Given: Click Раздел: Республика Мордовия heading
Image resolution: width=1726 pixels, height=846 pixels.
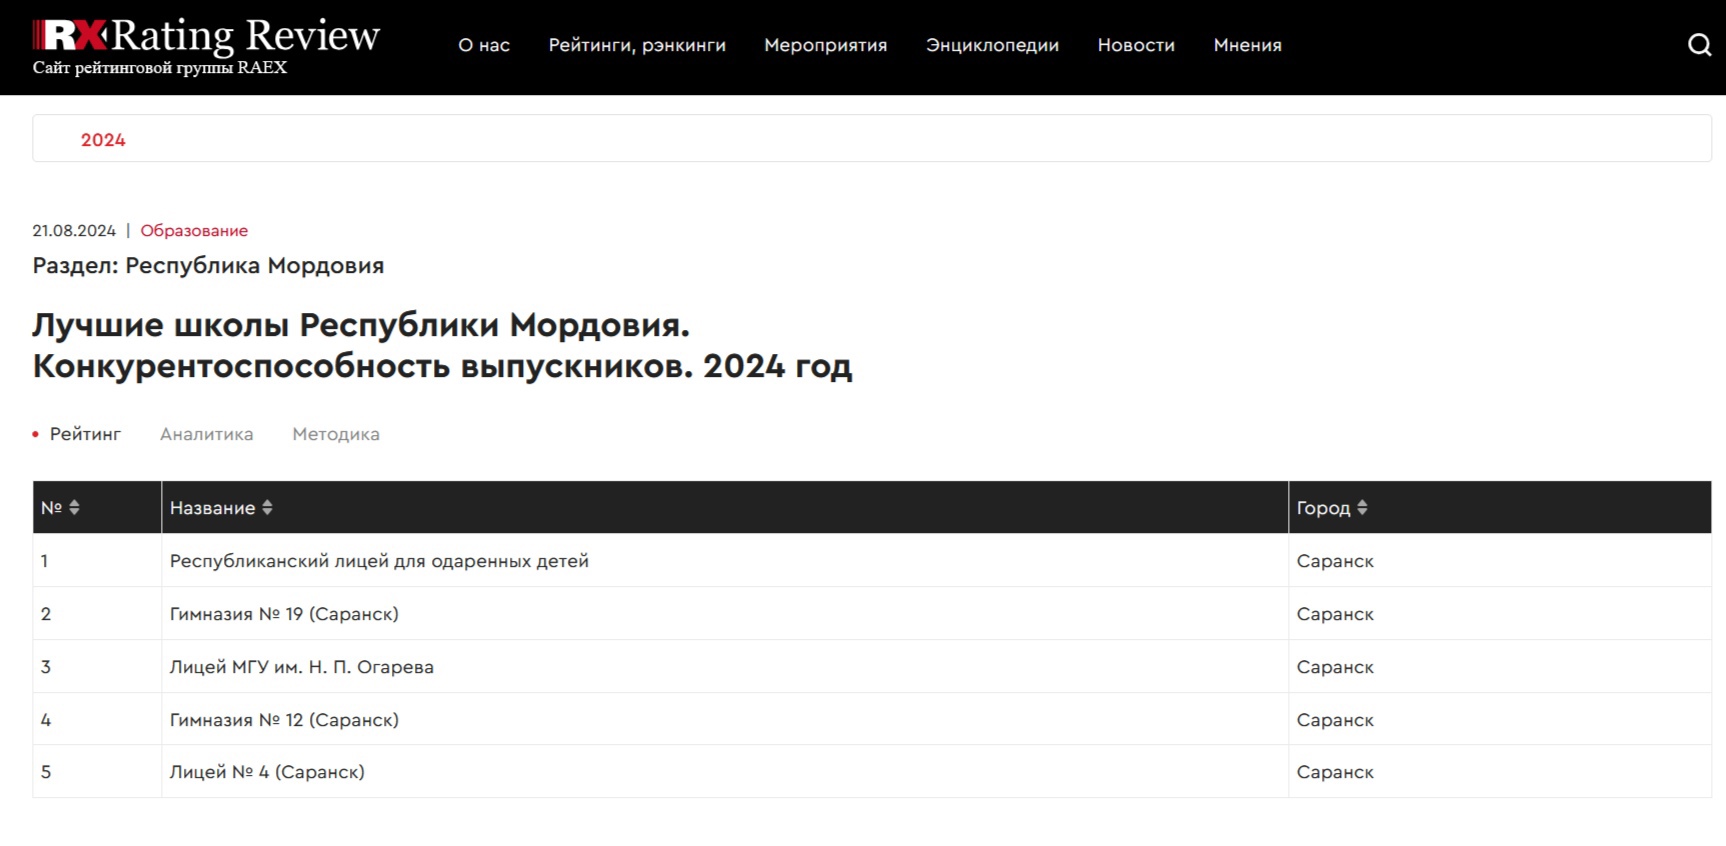Looking at the screenshot, I should (208, 266).
